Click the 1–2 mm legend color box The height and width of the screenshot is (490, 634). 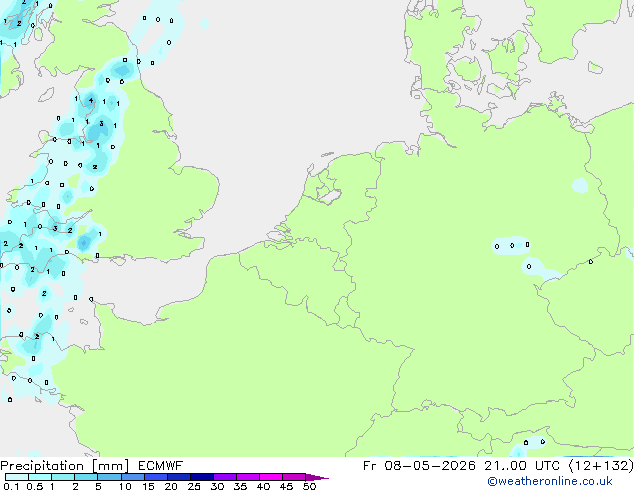63,477
